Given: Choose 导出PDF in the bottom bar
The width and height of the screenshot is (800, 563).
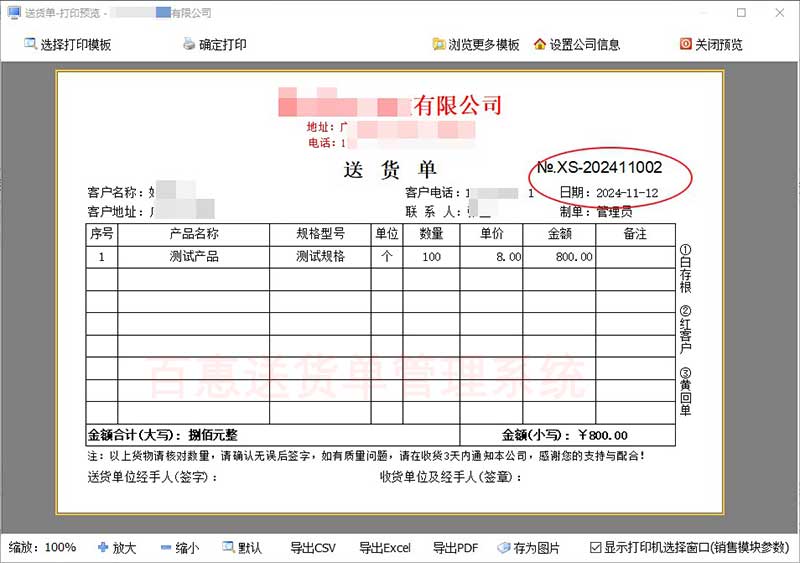Looking at the screenshot, I should tap(455, 548).
